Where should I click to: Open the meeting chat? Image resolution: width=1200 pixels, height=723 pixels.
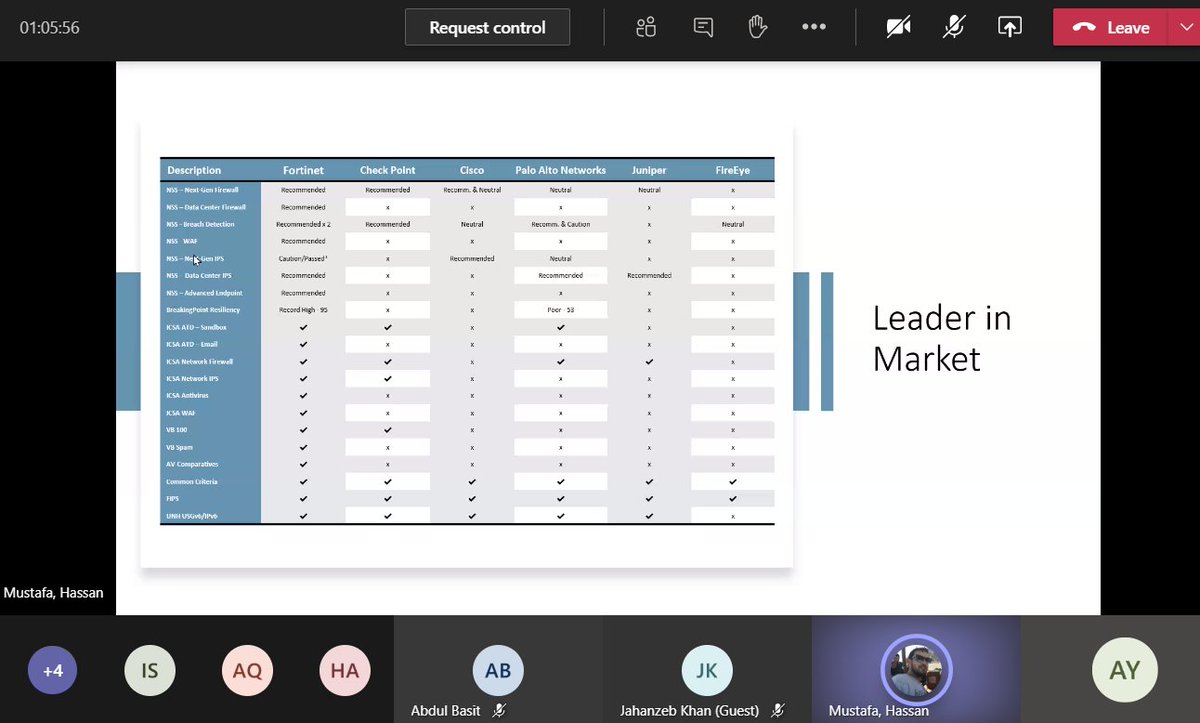[703, 28]
